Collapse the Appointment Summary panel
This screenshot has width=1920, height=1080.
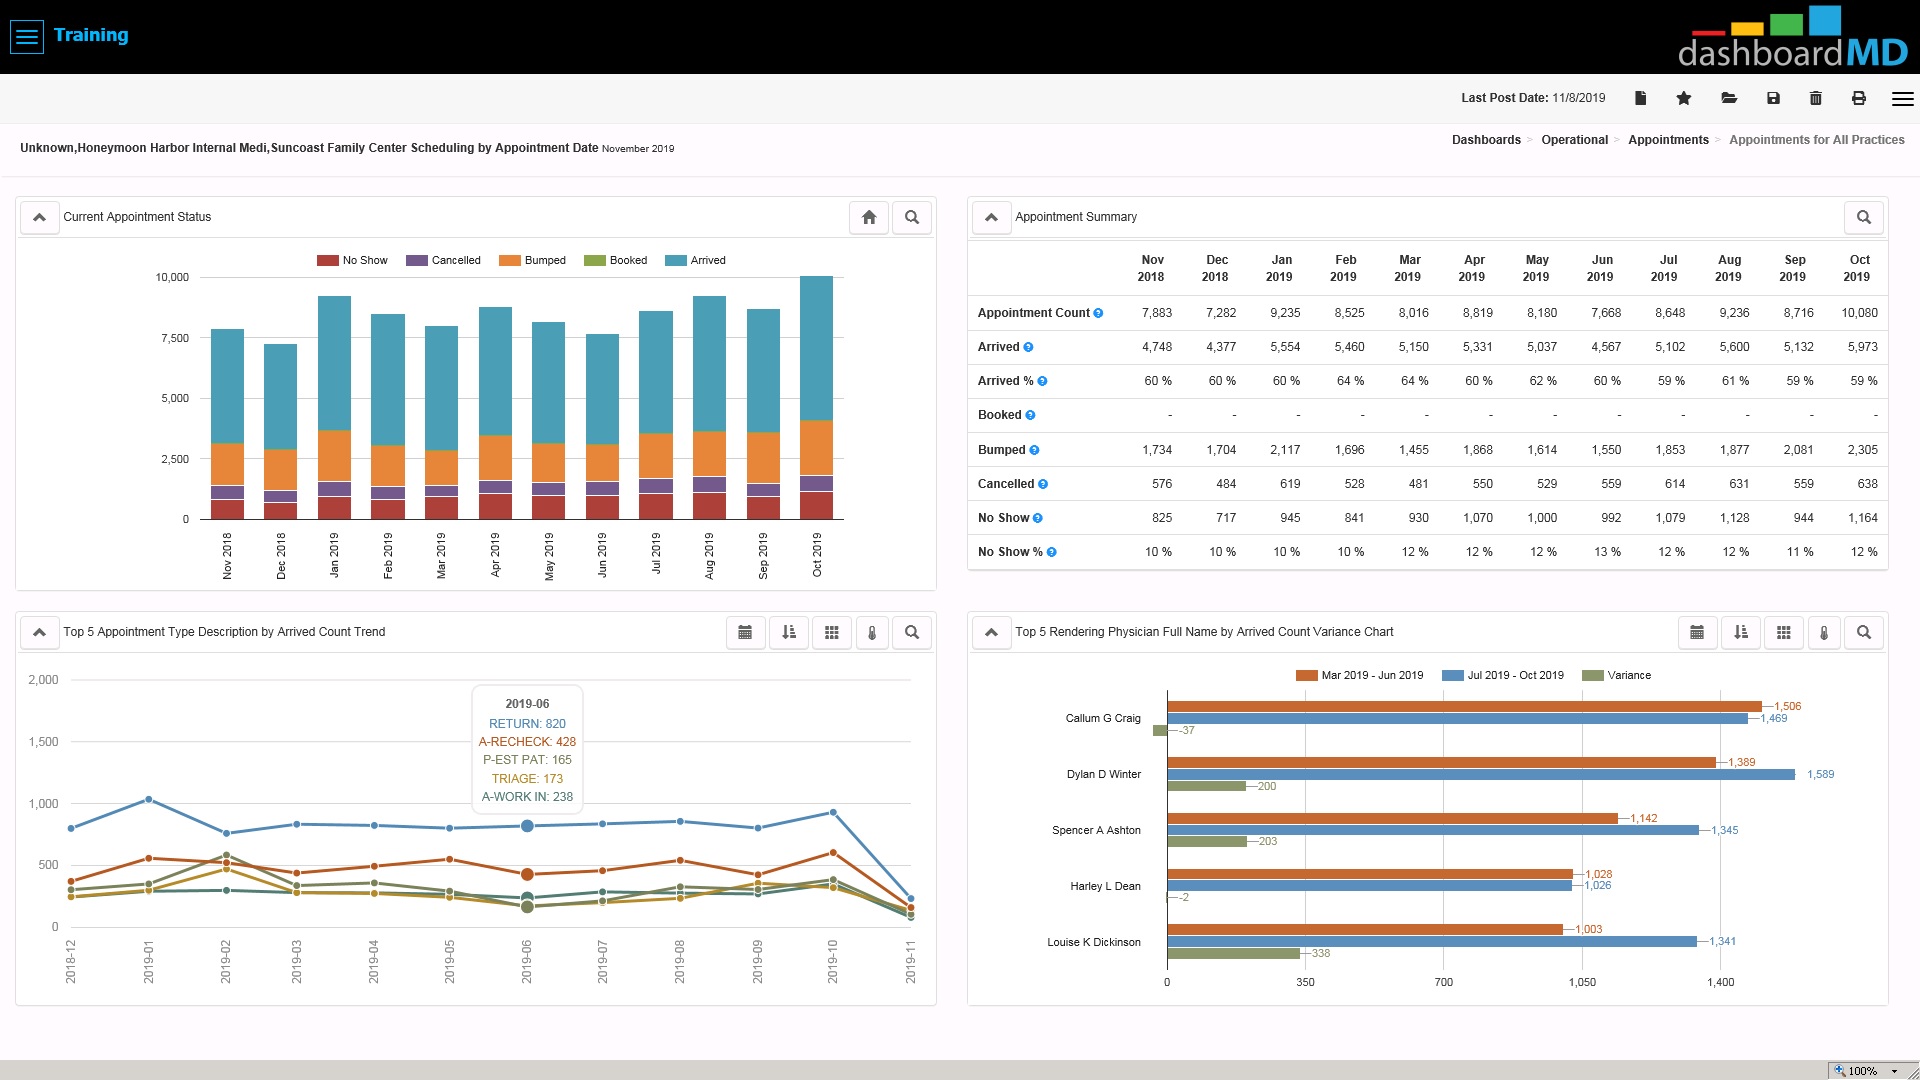tap(991, 217)
